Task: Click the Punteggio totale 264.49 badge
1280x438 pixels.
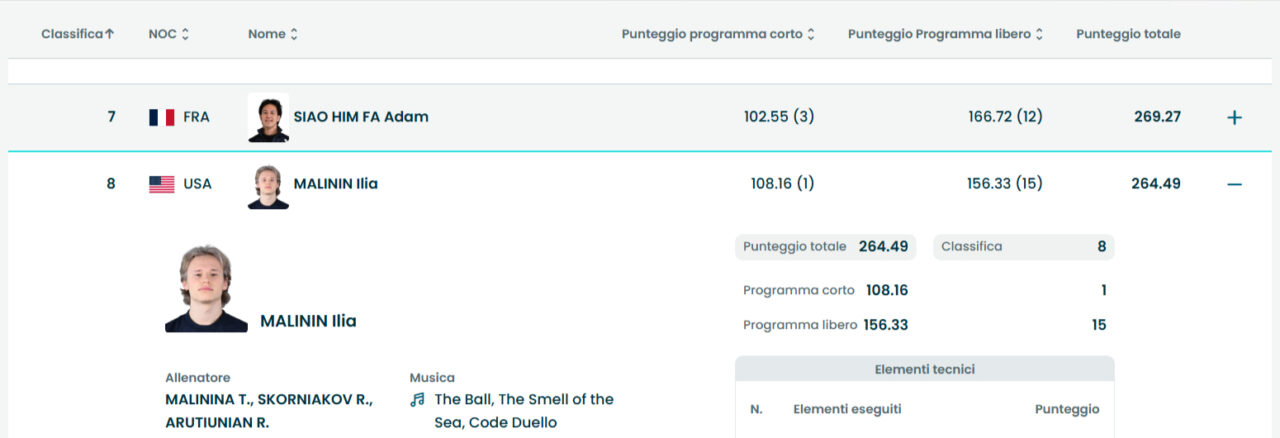Action: tap(825, 247)
